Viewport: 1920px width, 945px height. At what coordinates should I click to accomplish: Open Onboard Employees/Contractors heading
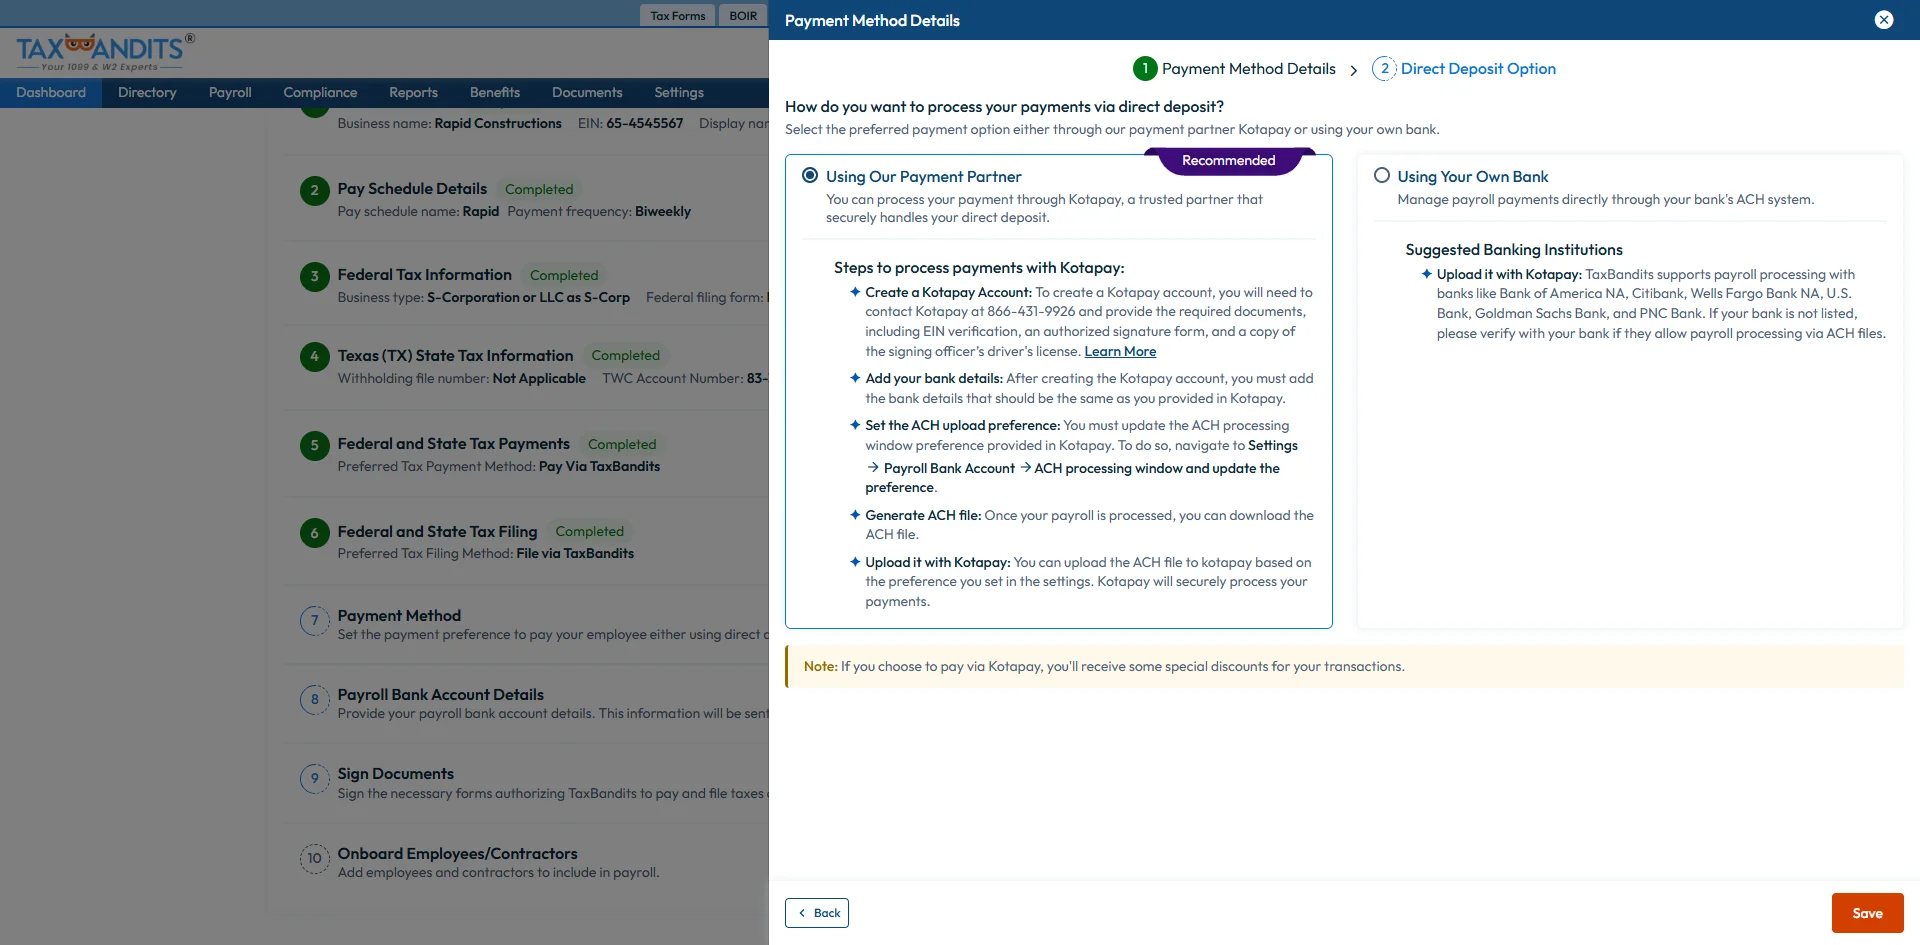click(x=457, y=854)
